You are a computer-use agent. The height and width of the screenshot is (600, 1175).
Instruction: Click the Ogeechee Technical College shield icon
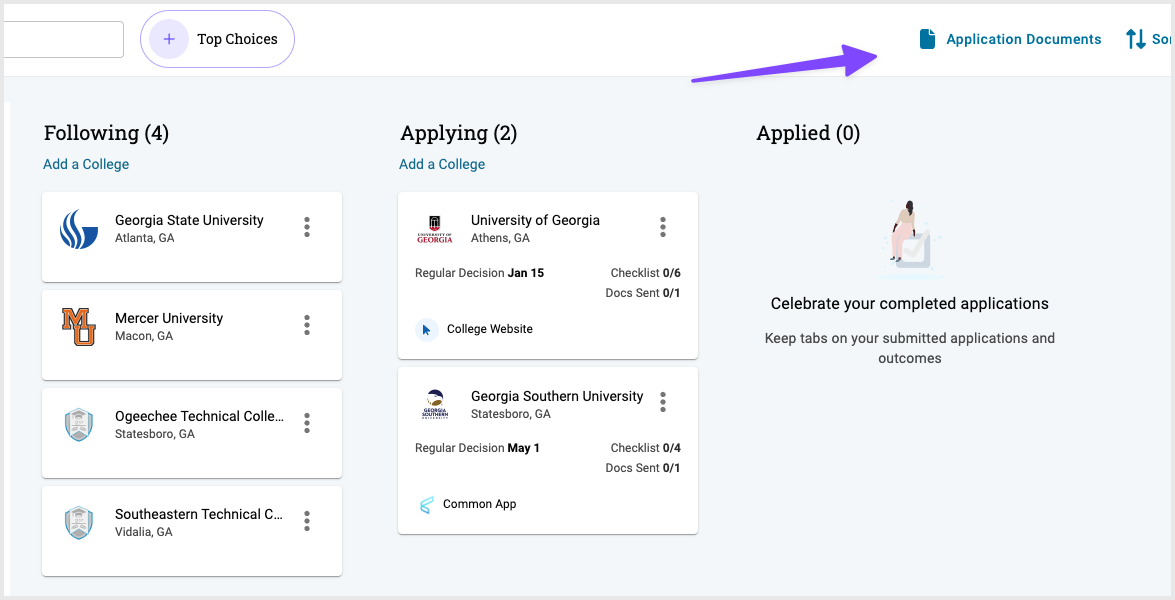point(79,425)
